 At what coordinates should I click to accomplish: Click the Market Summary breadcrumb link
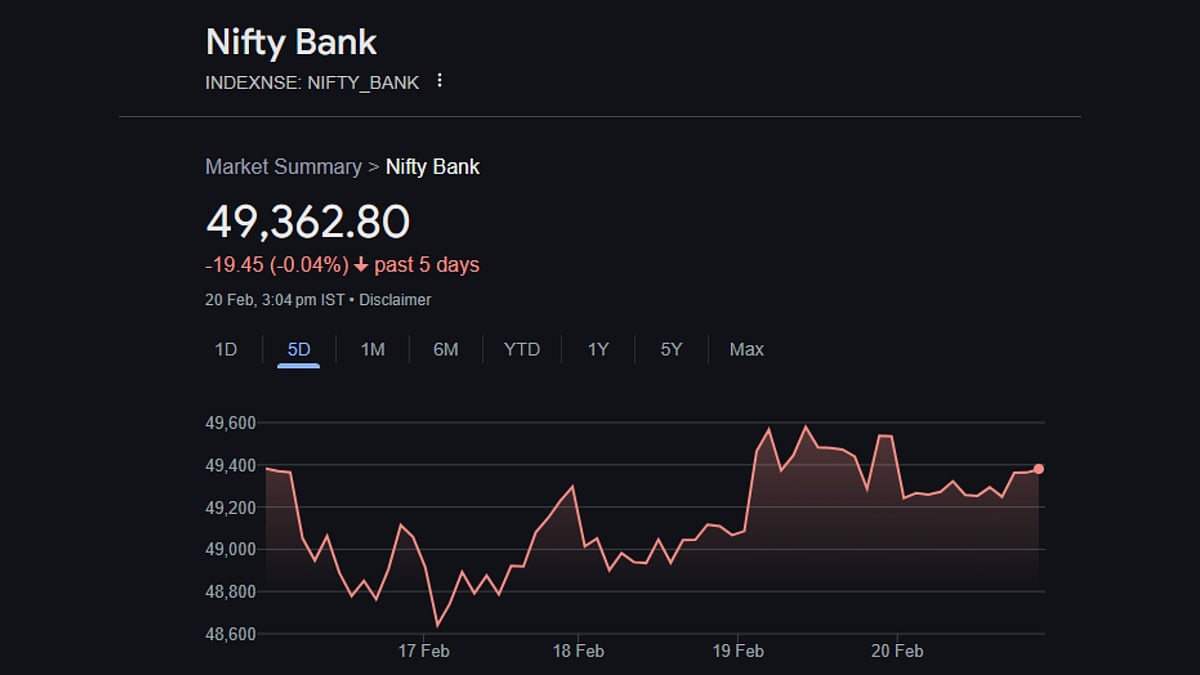pos(283,167)
